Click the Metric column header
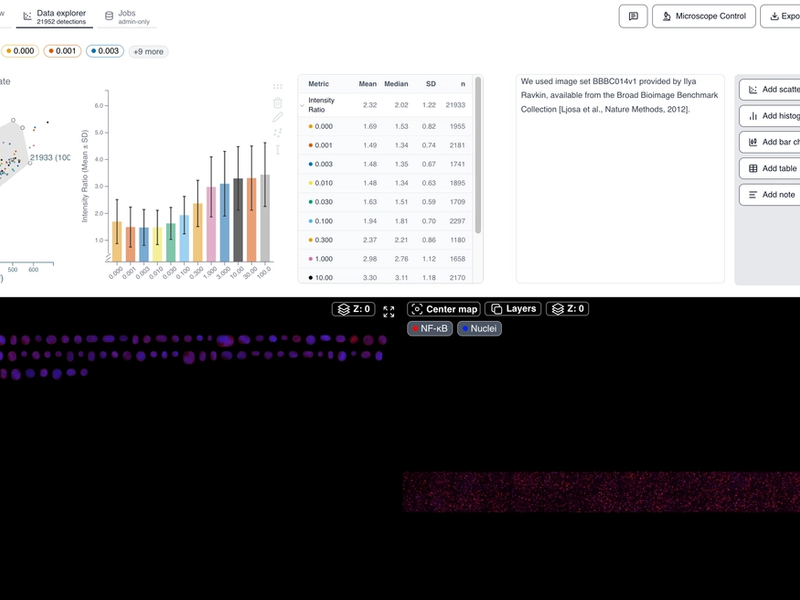This screenshot has height=600, width=800. click(318, 84)
